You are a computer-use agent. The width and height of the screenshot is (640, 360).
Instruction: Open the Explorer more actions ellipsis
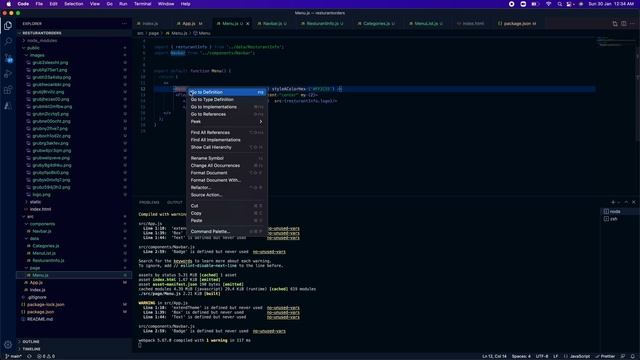(124, 24)
